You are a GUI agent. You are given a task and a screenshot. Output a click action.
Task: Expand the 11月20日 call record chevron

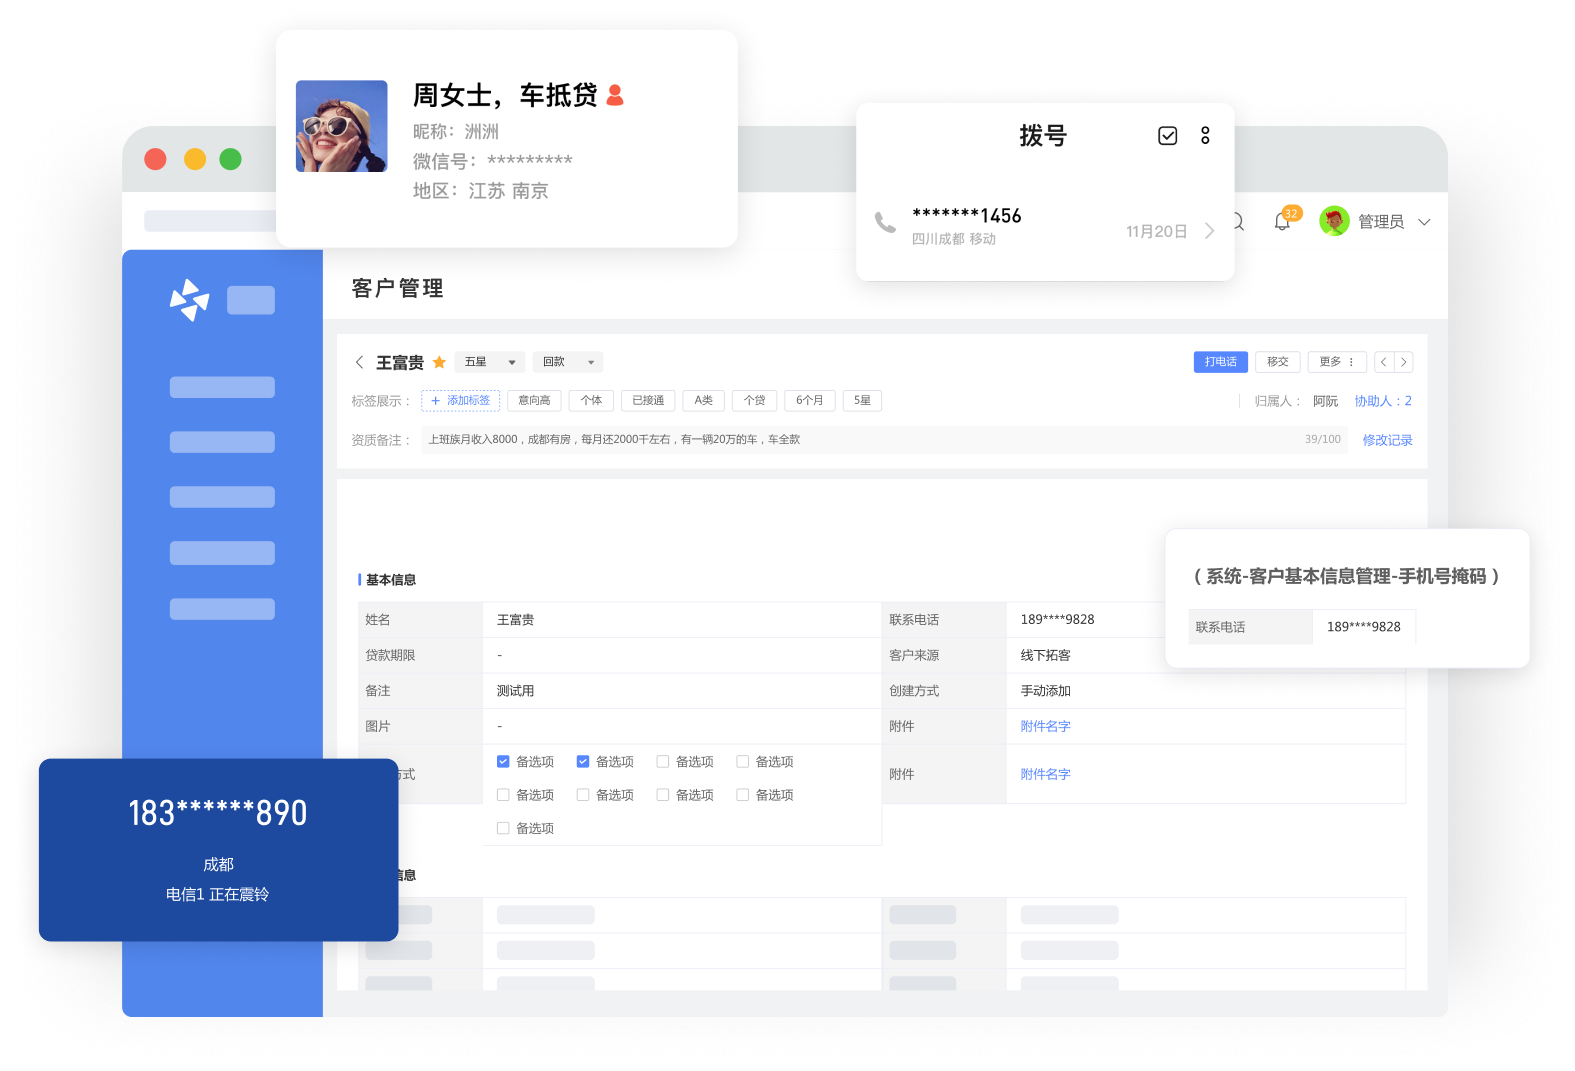1209,231
